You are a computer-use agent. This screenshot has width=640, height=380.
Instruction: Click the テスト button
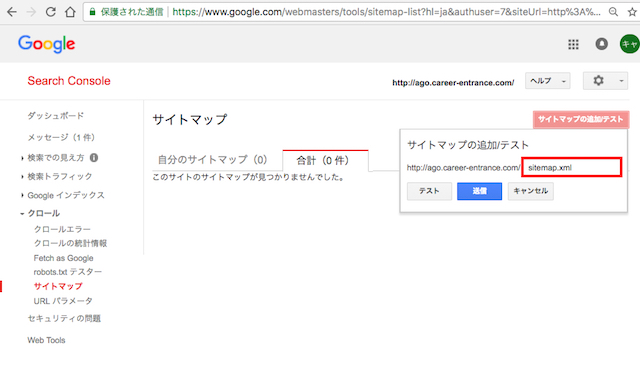(x=429, y=191)
